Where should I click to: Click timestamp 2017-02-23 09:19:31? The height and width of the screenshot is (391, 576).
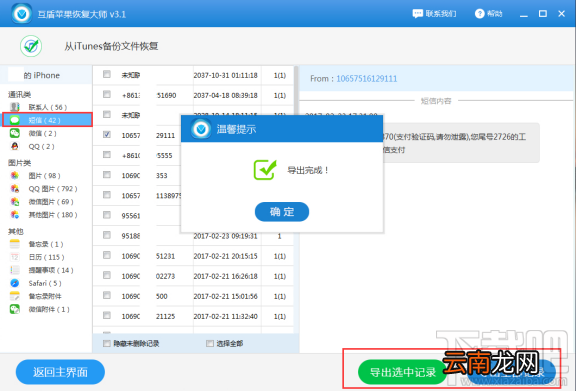[225, 236]
